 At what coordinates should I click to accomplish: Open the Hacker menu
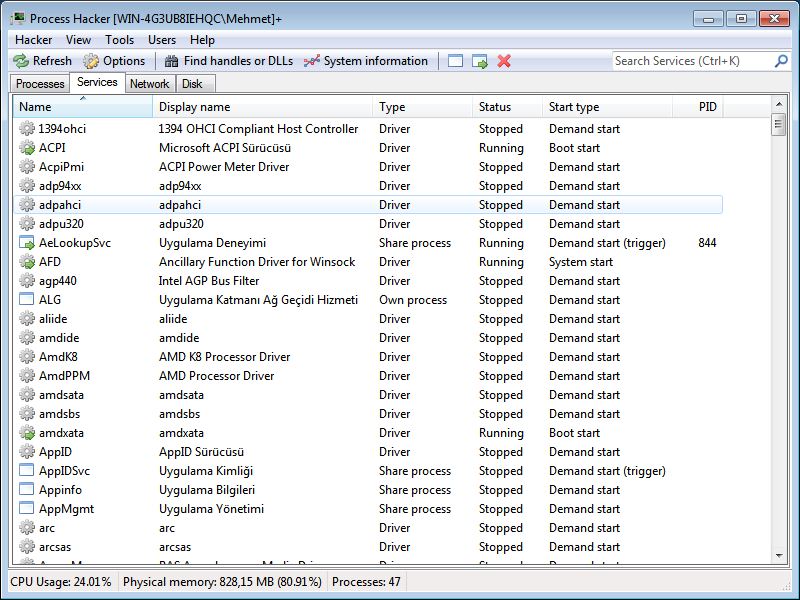[x=34, y=40]
